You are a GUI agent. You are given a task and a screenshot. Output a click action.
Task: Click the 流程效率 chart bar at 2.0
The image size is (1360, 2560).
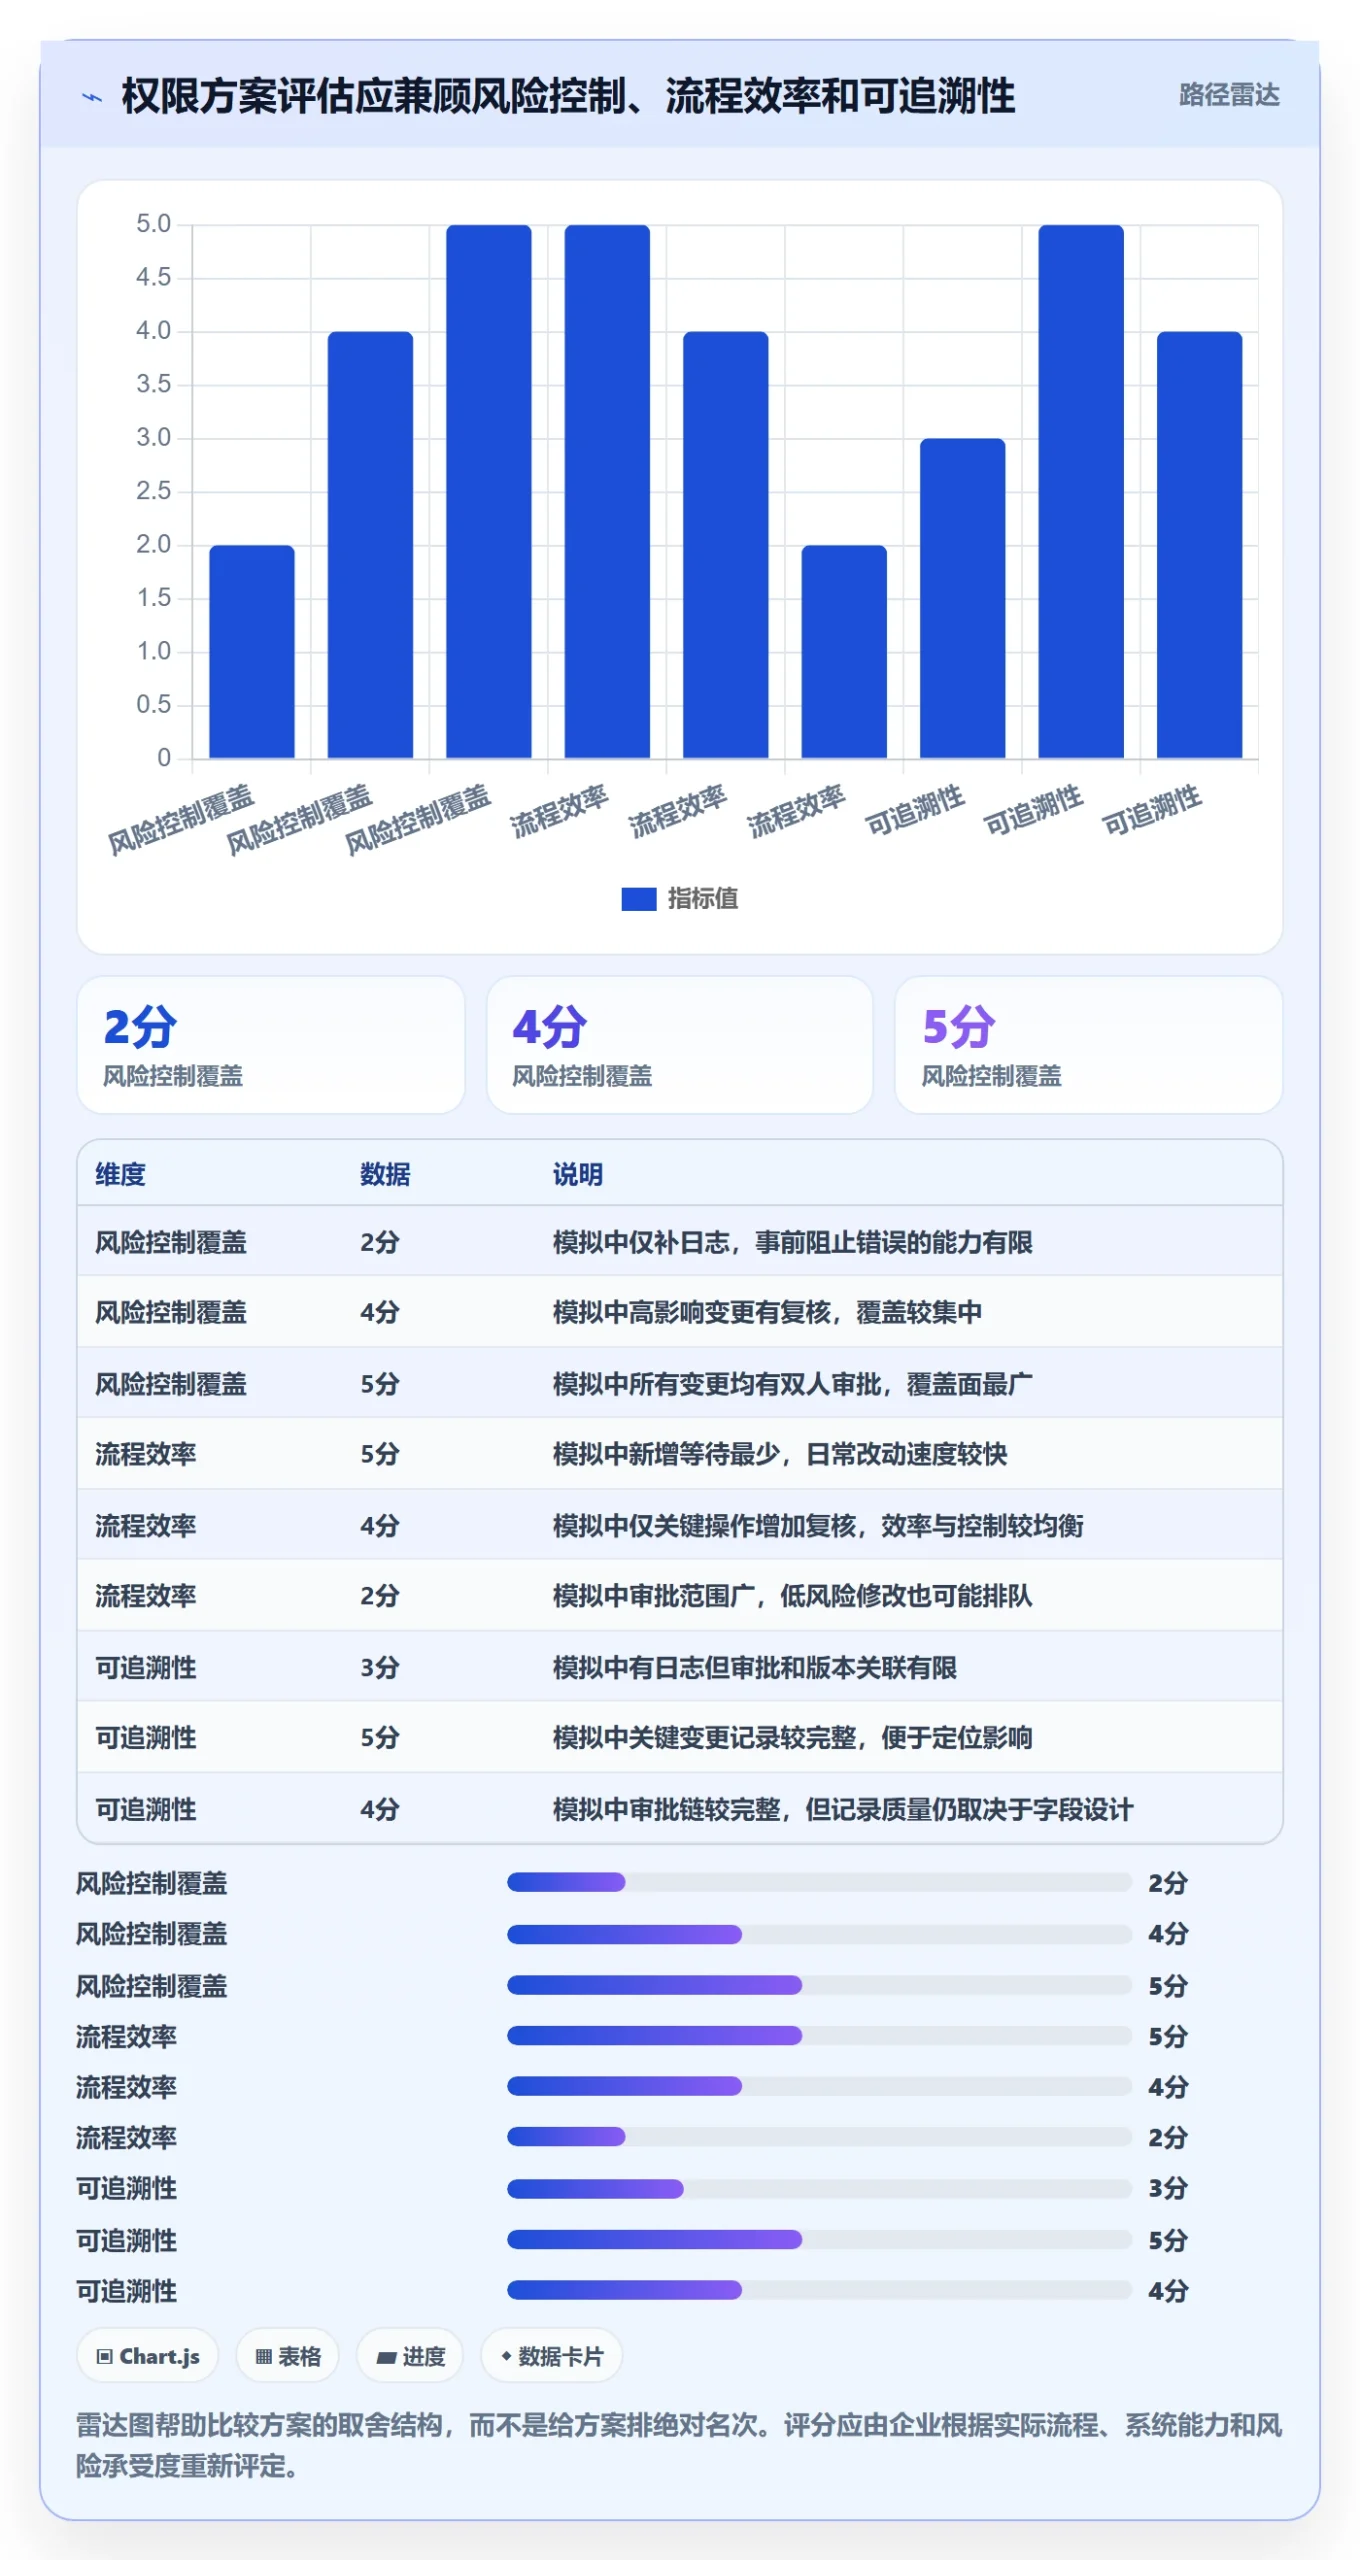coord(844,651)
